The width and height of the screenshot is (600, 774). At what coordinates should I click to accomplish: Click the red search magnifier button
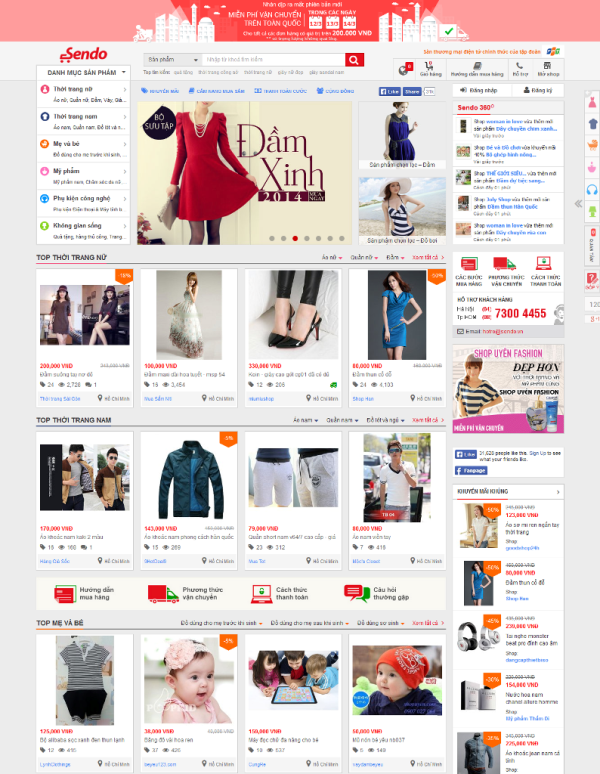pyautogui.click(x=354, y=60)
